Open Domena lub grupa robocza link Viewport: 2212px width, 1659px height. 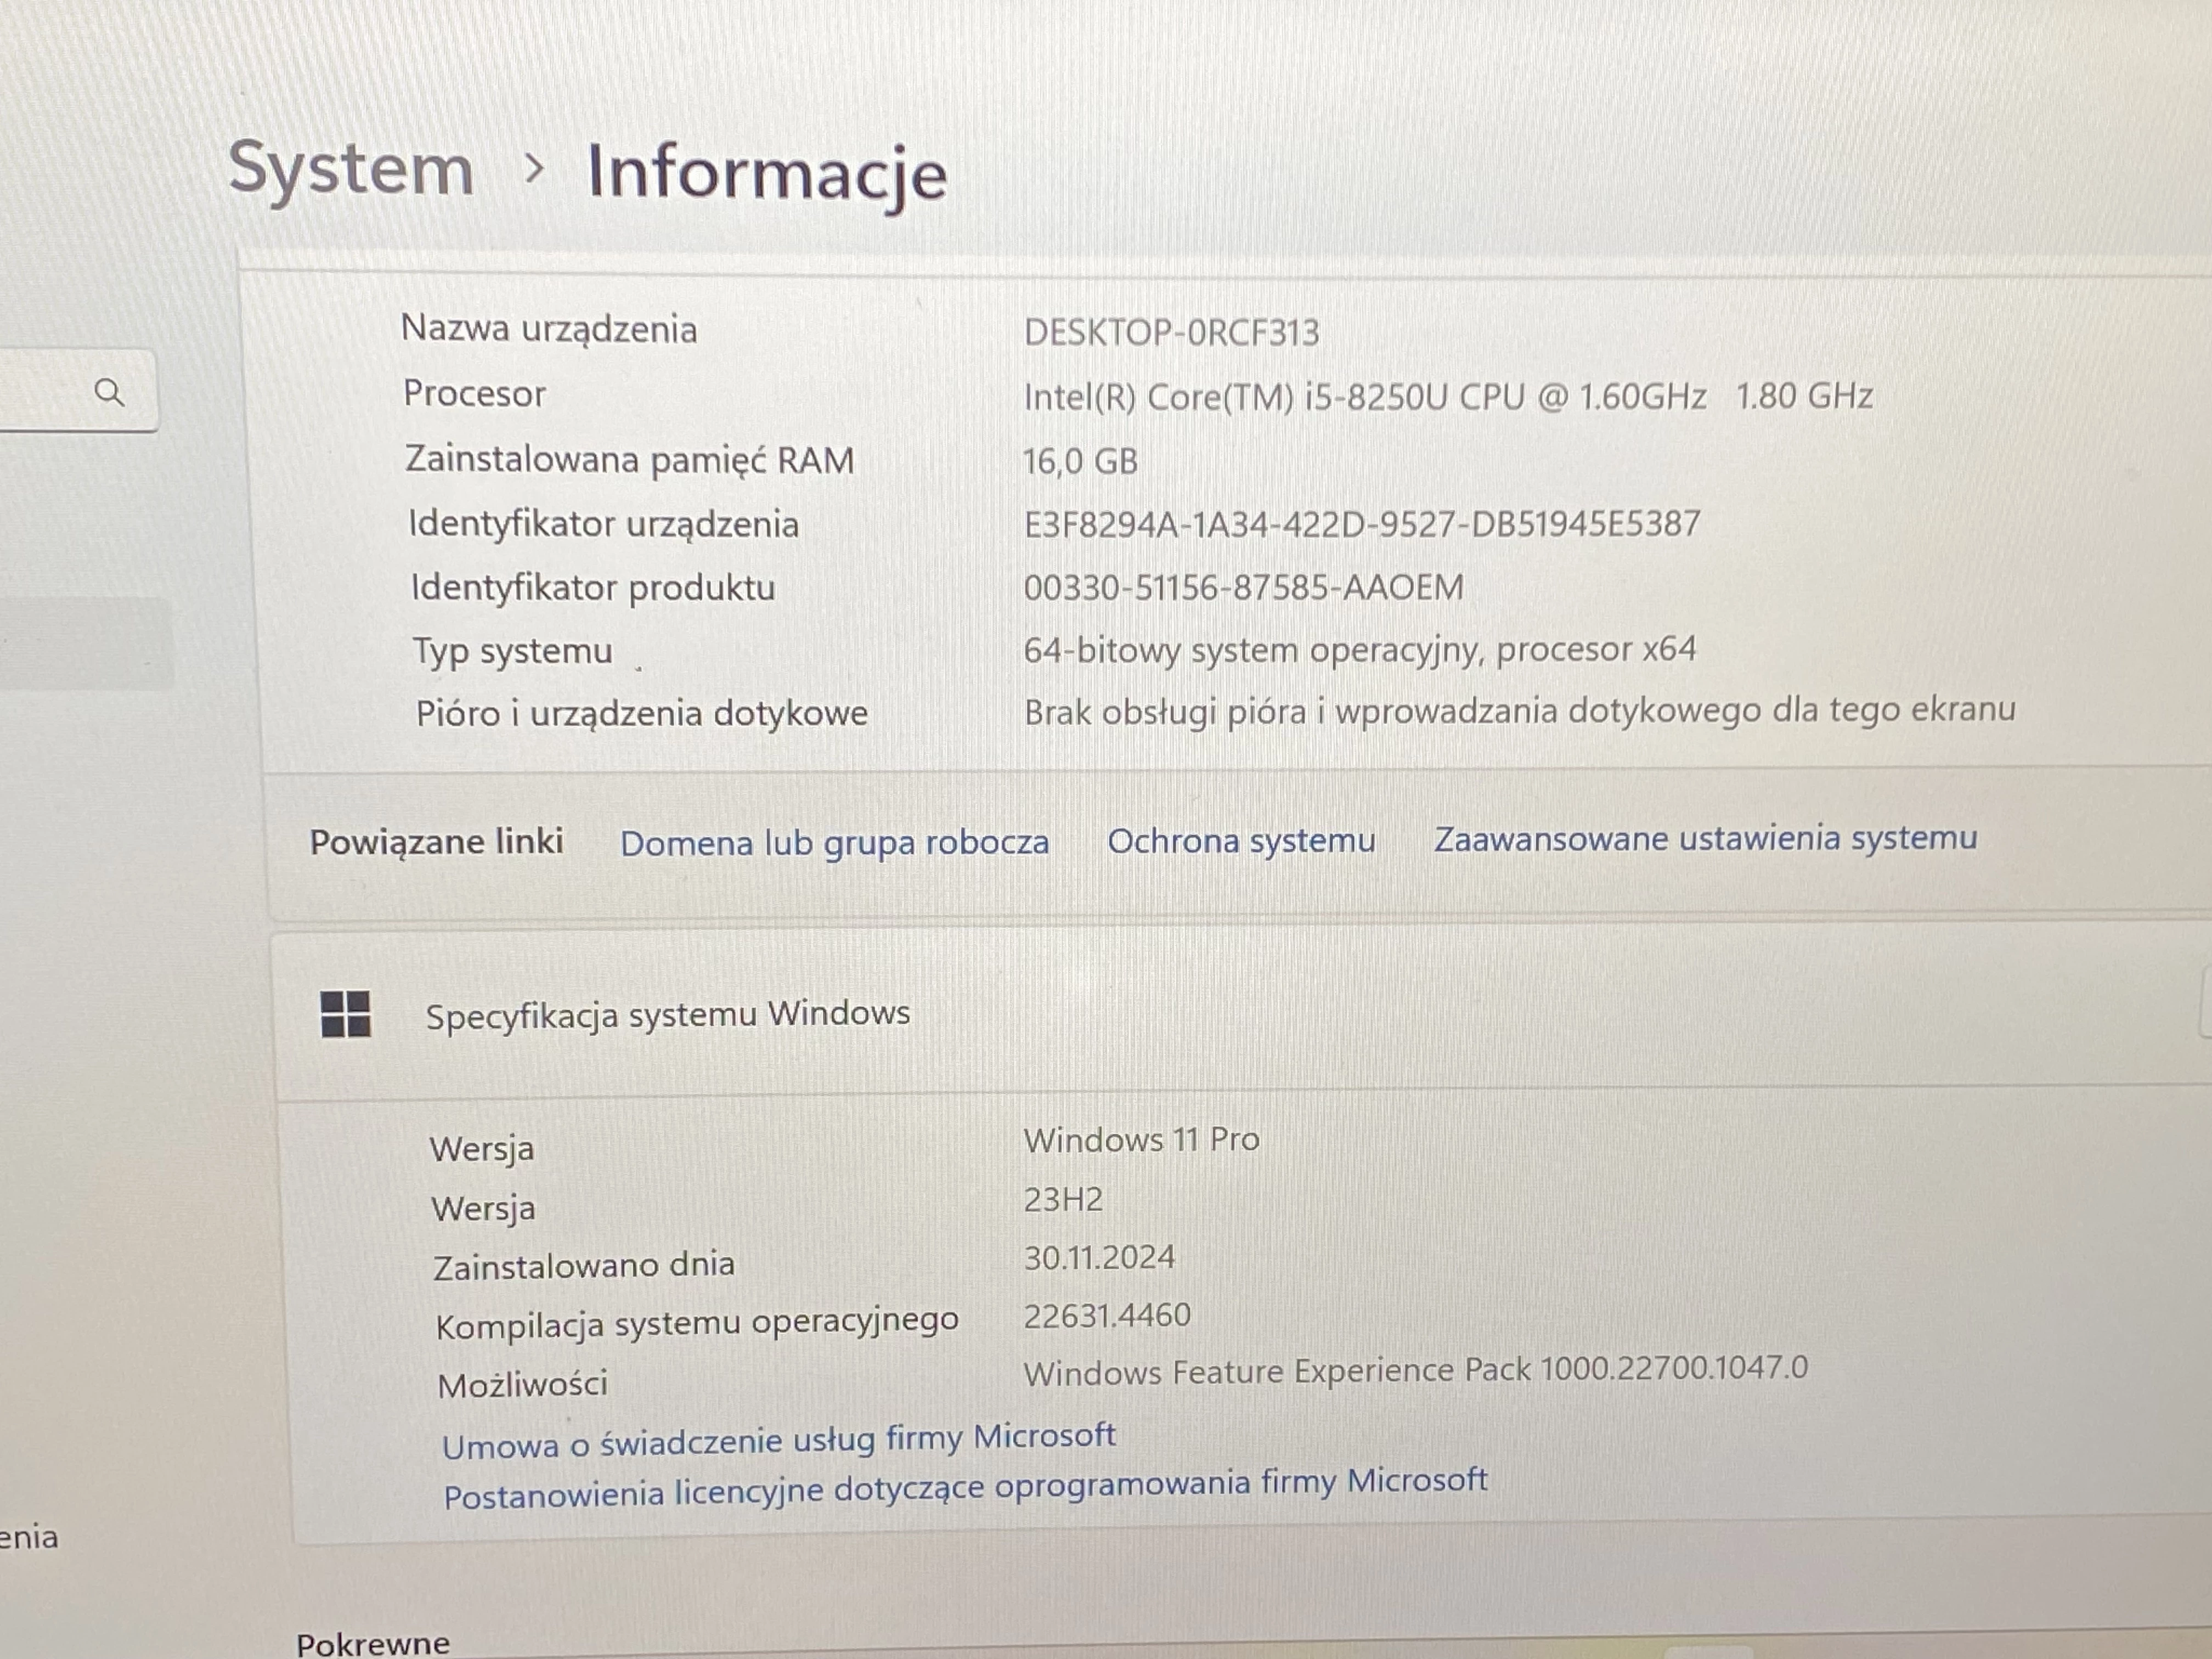pyautogui.click(x=835, y=842)
